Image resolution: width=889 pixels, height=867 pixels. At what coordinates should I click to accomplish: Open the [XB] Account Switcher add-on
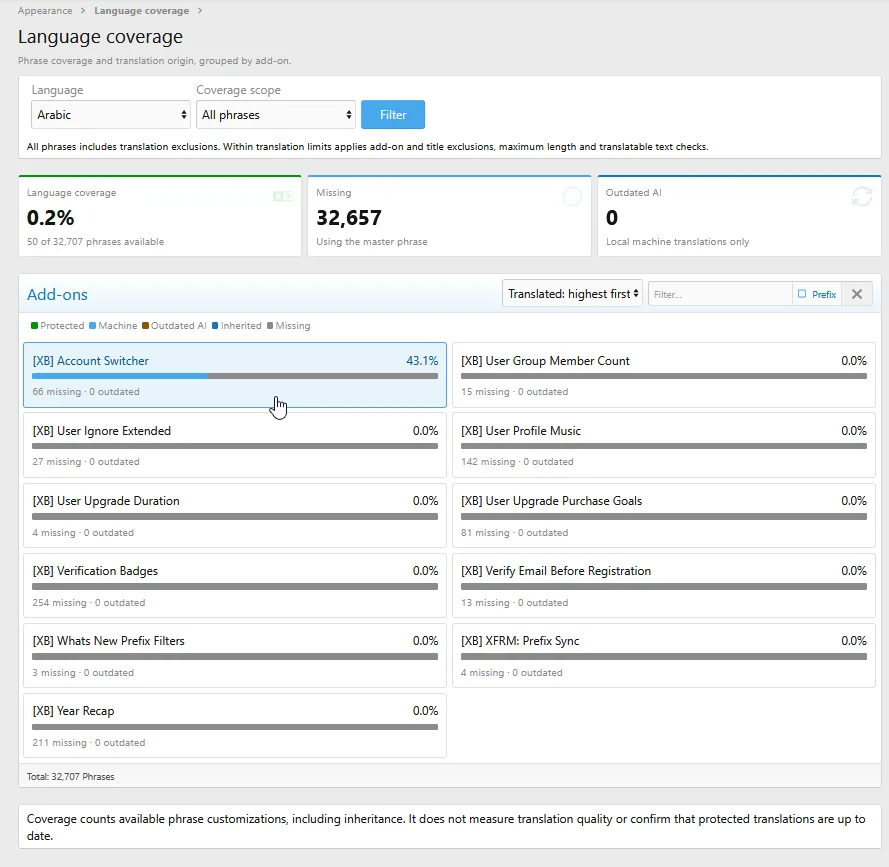(235, 375)
